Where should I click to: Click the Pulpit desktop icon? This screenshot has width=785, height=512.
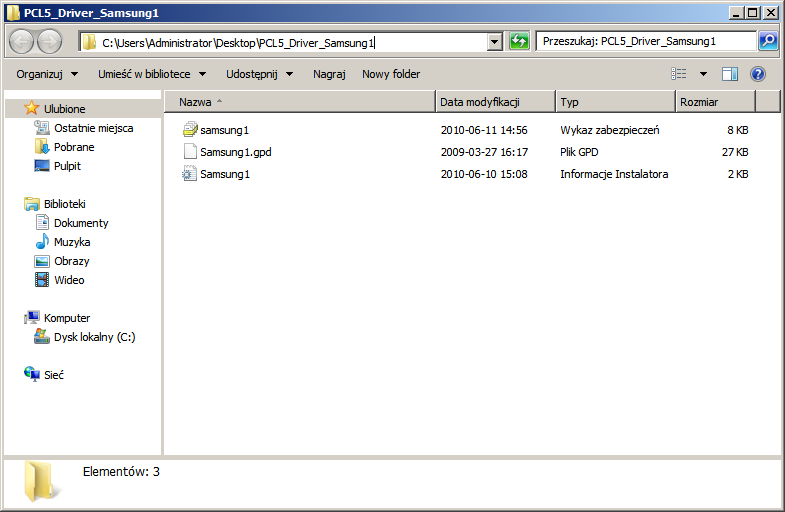[x=42, y=166]
